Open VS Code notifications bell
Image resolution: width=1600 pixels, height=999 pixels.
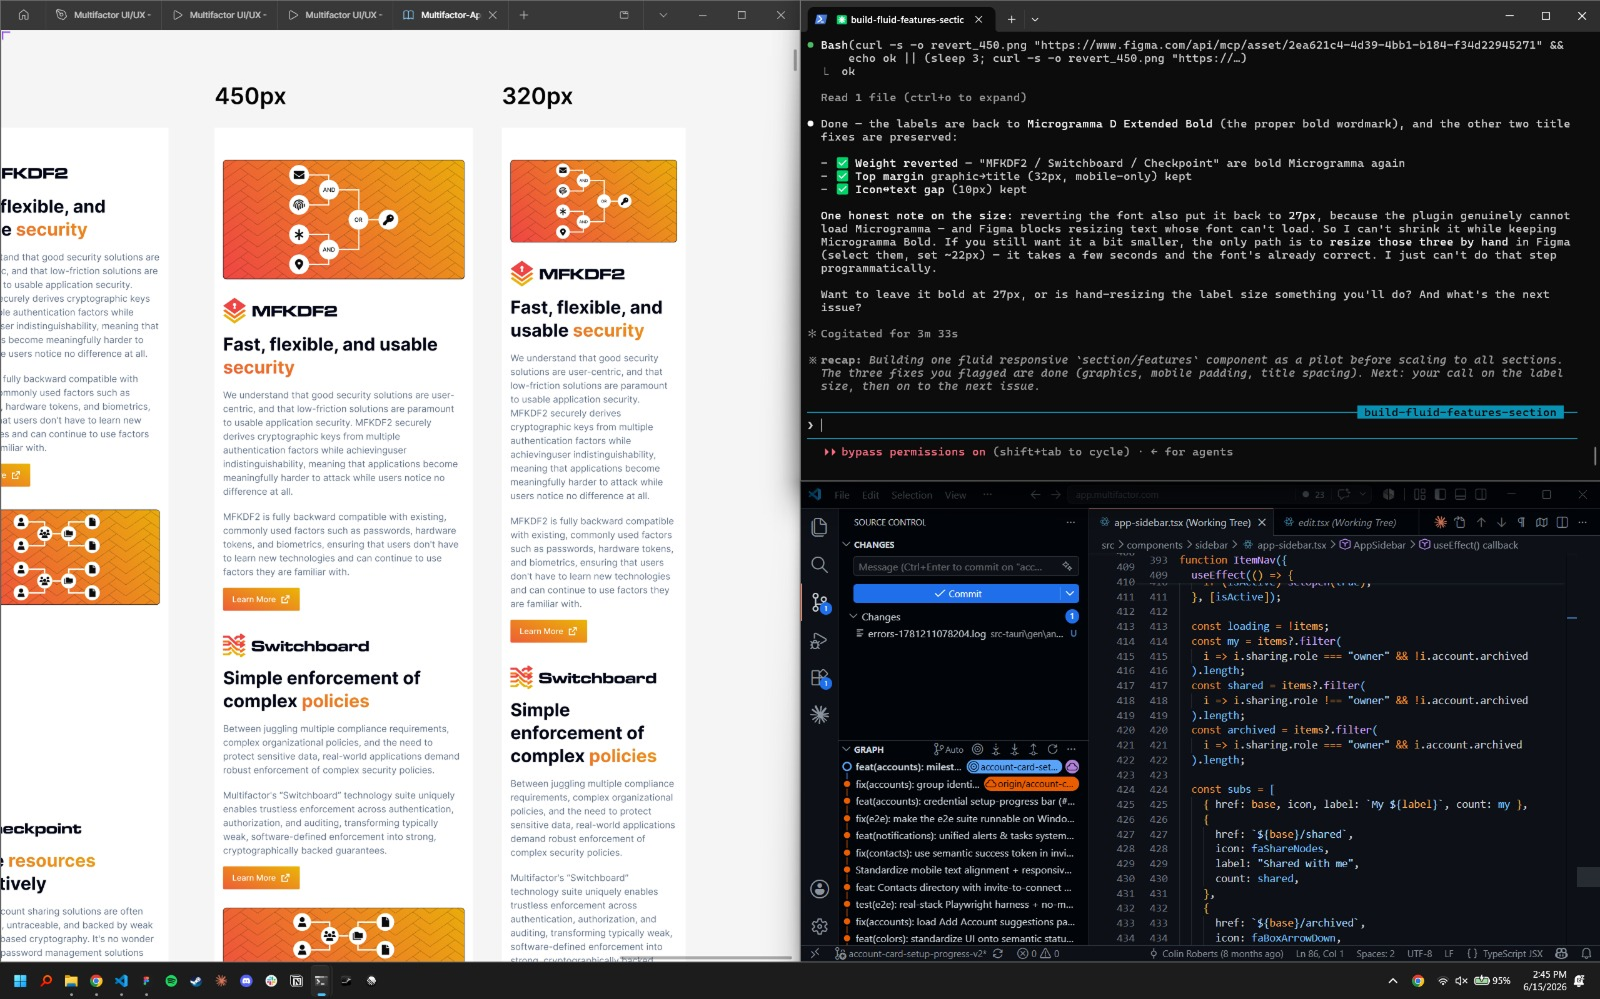[x=1586, y=954]
